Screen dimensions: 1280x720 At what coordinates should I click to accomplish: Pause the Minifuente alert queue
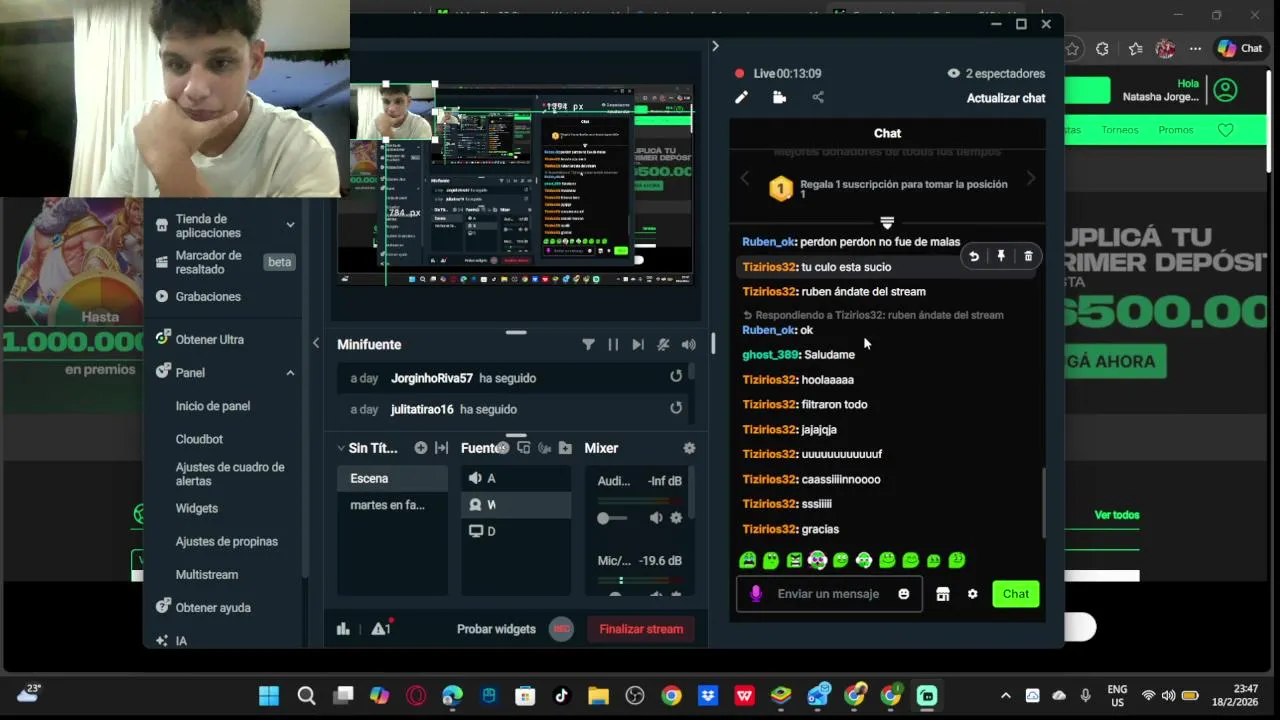(x=613, y=344)
